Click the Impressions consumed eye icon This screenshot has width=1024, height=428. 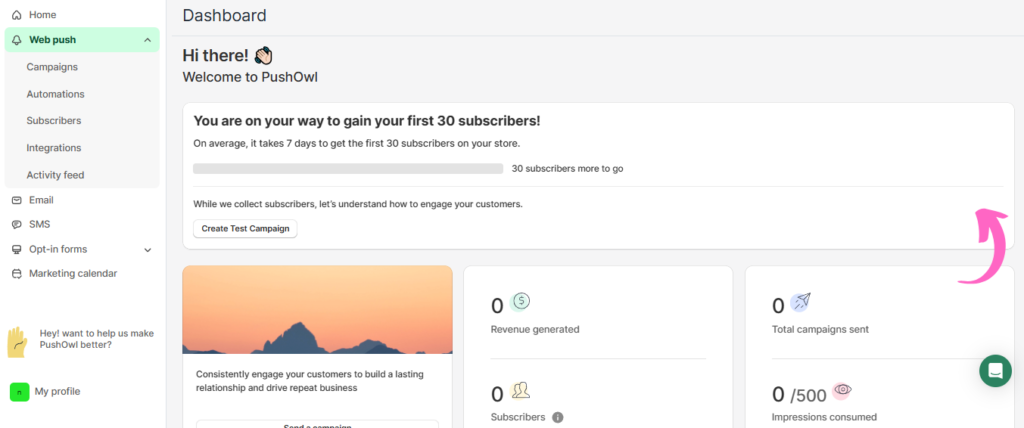pyautogui.click(x=842, y=390)
